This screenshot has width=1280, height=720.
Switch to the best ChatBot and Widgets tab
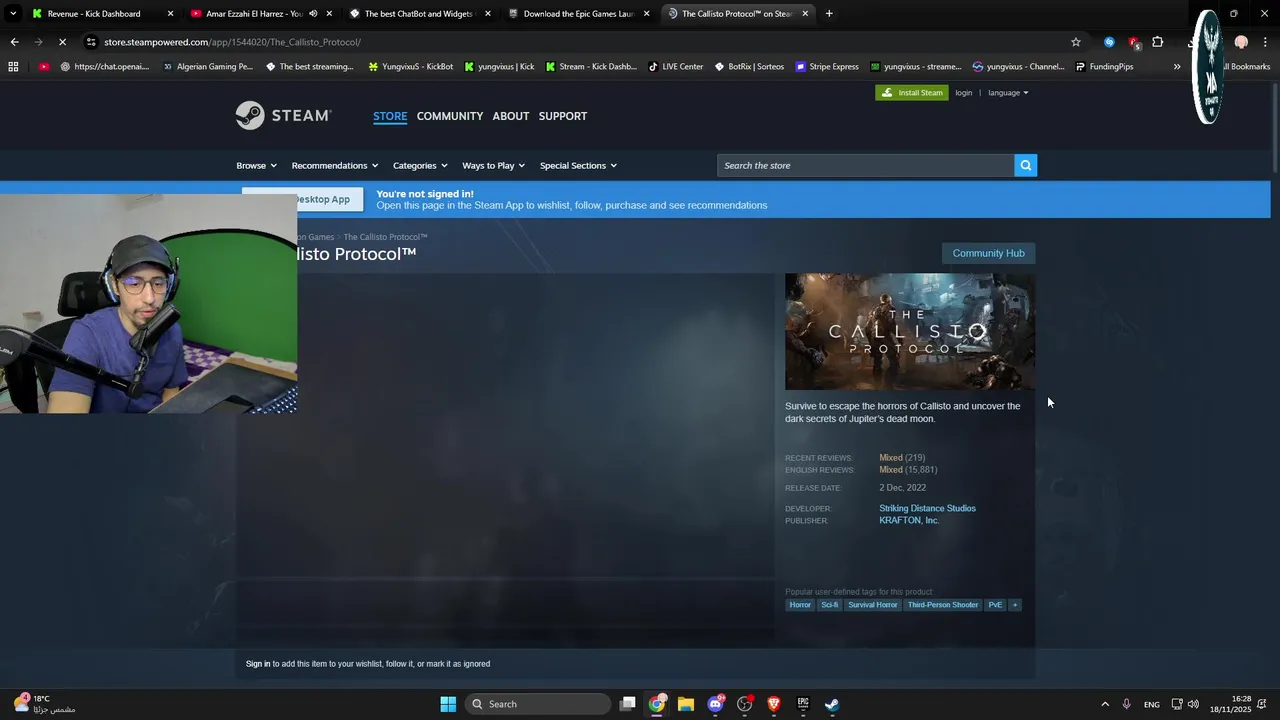[x=418, y=14]
